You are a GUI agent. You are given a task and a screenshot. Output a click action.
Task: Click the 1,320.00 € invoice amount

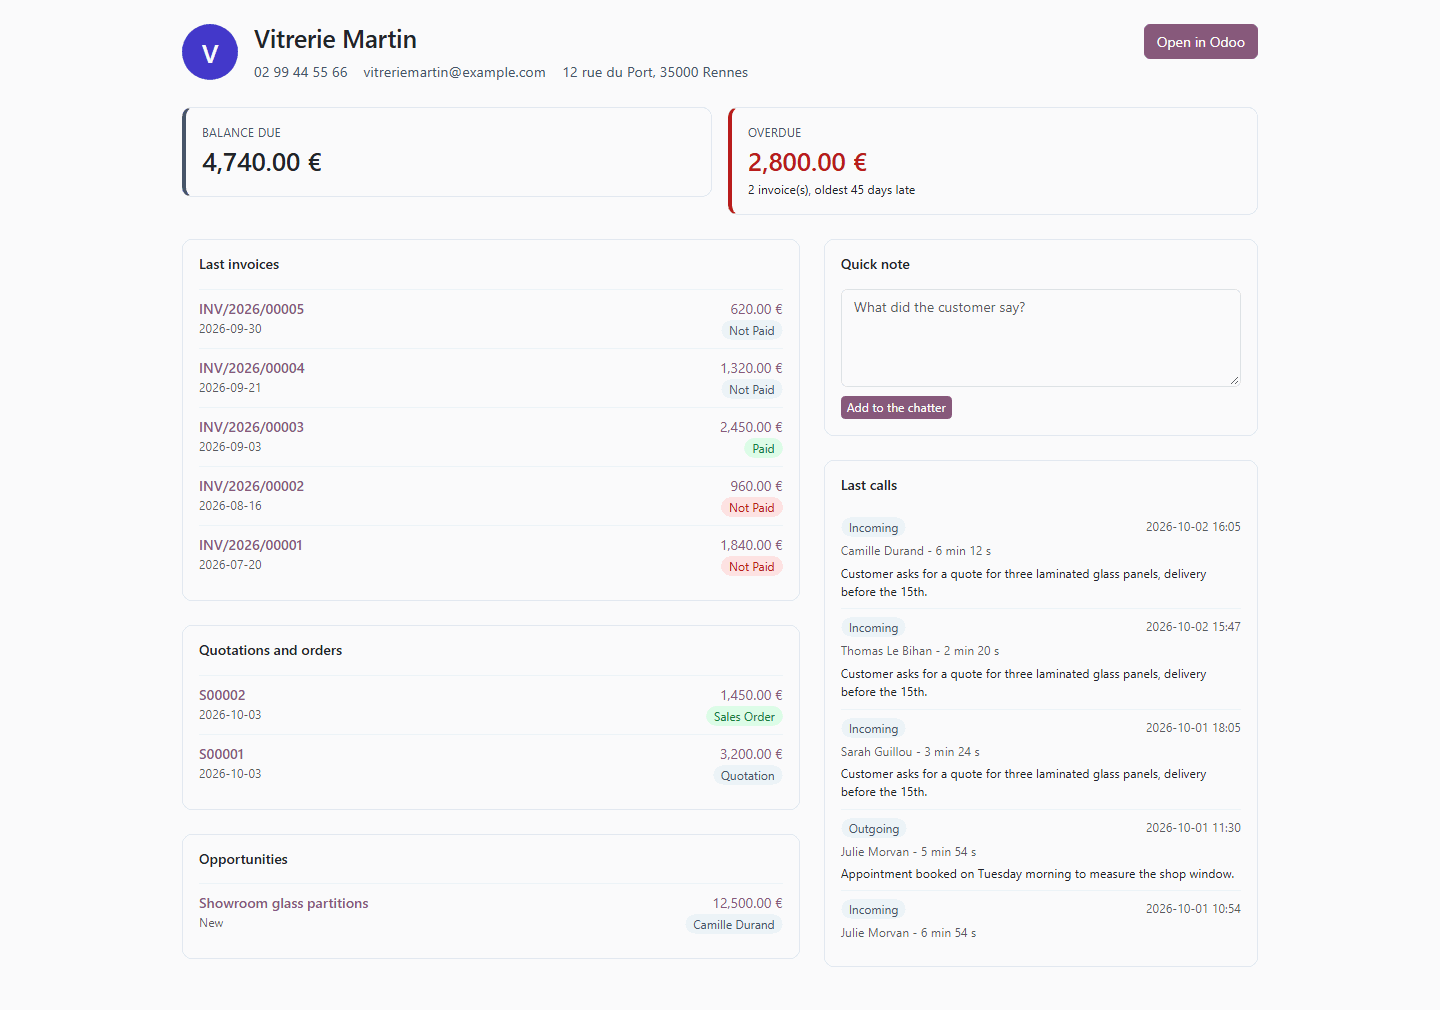pos(751,368)
